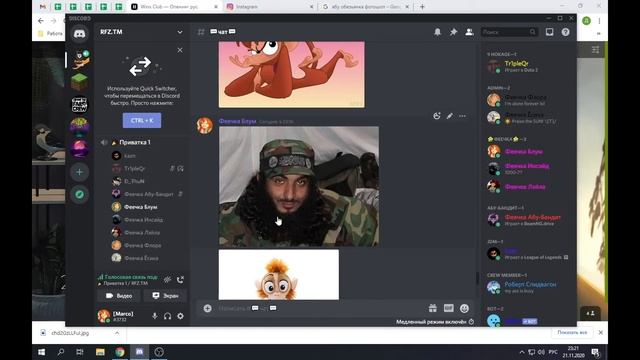Click Феечка Блум message author name

point(238,121)
